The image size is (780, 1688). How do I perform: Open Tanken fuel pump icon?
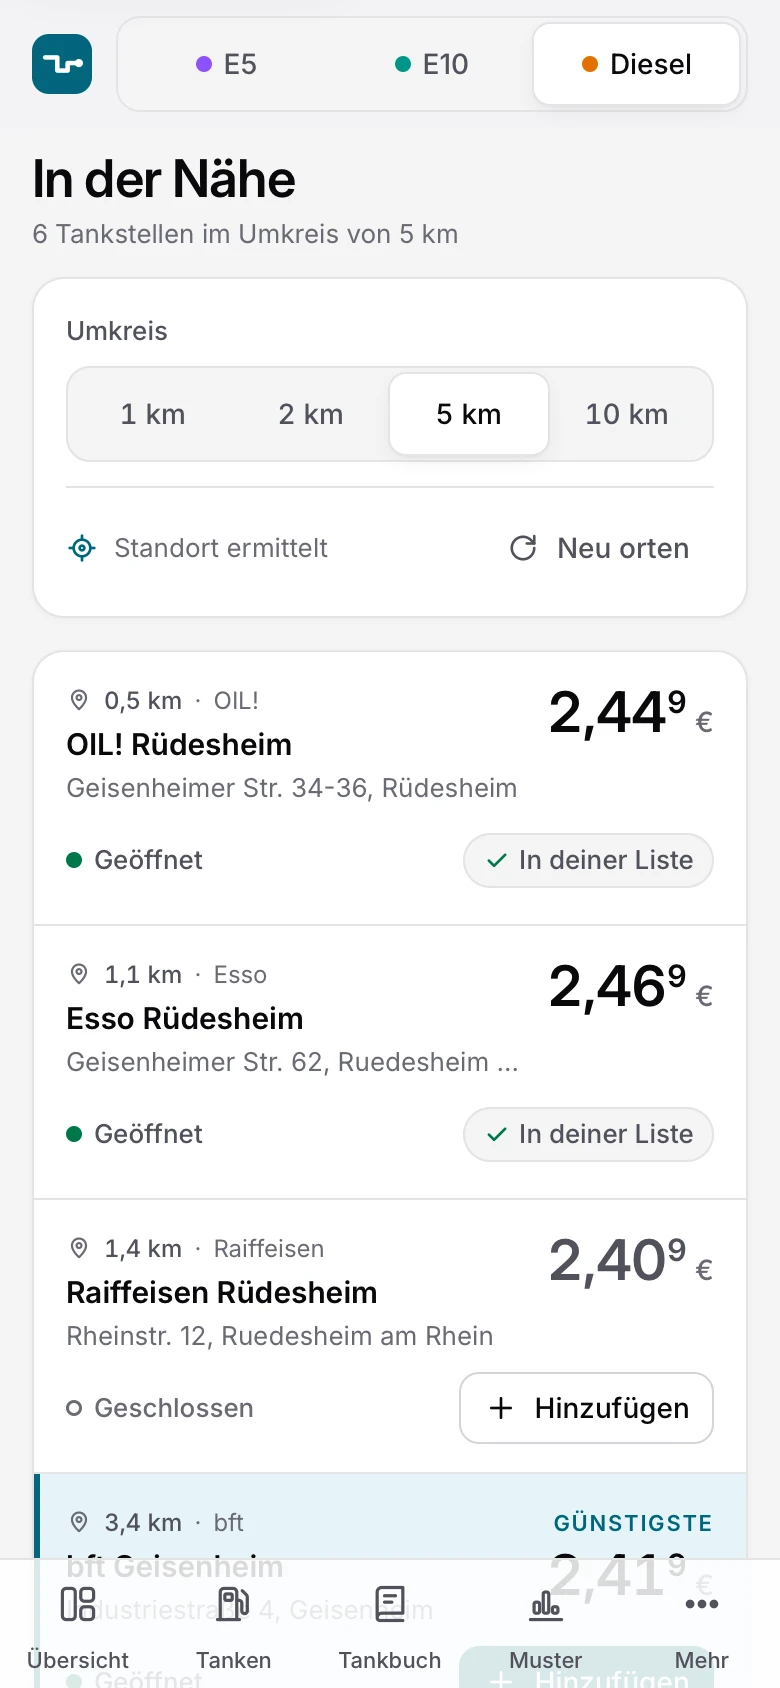point(234,1604)
